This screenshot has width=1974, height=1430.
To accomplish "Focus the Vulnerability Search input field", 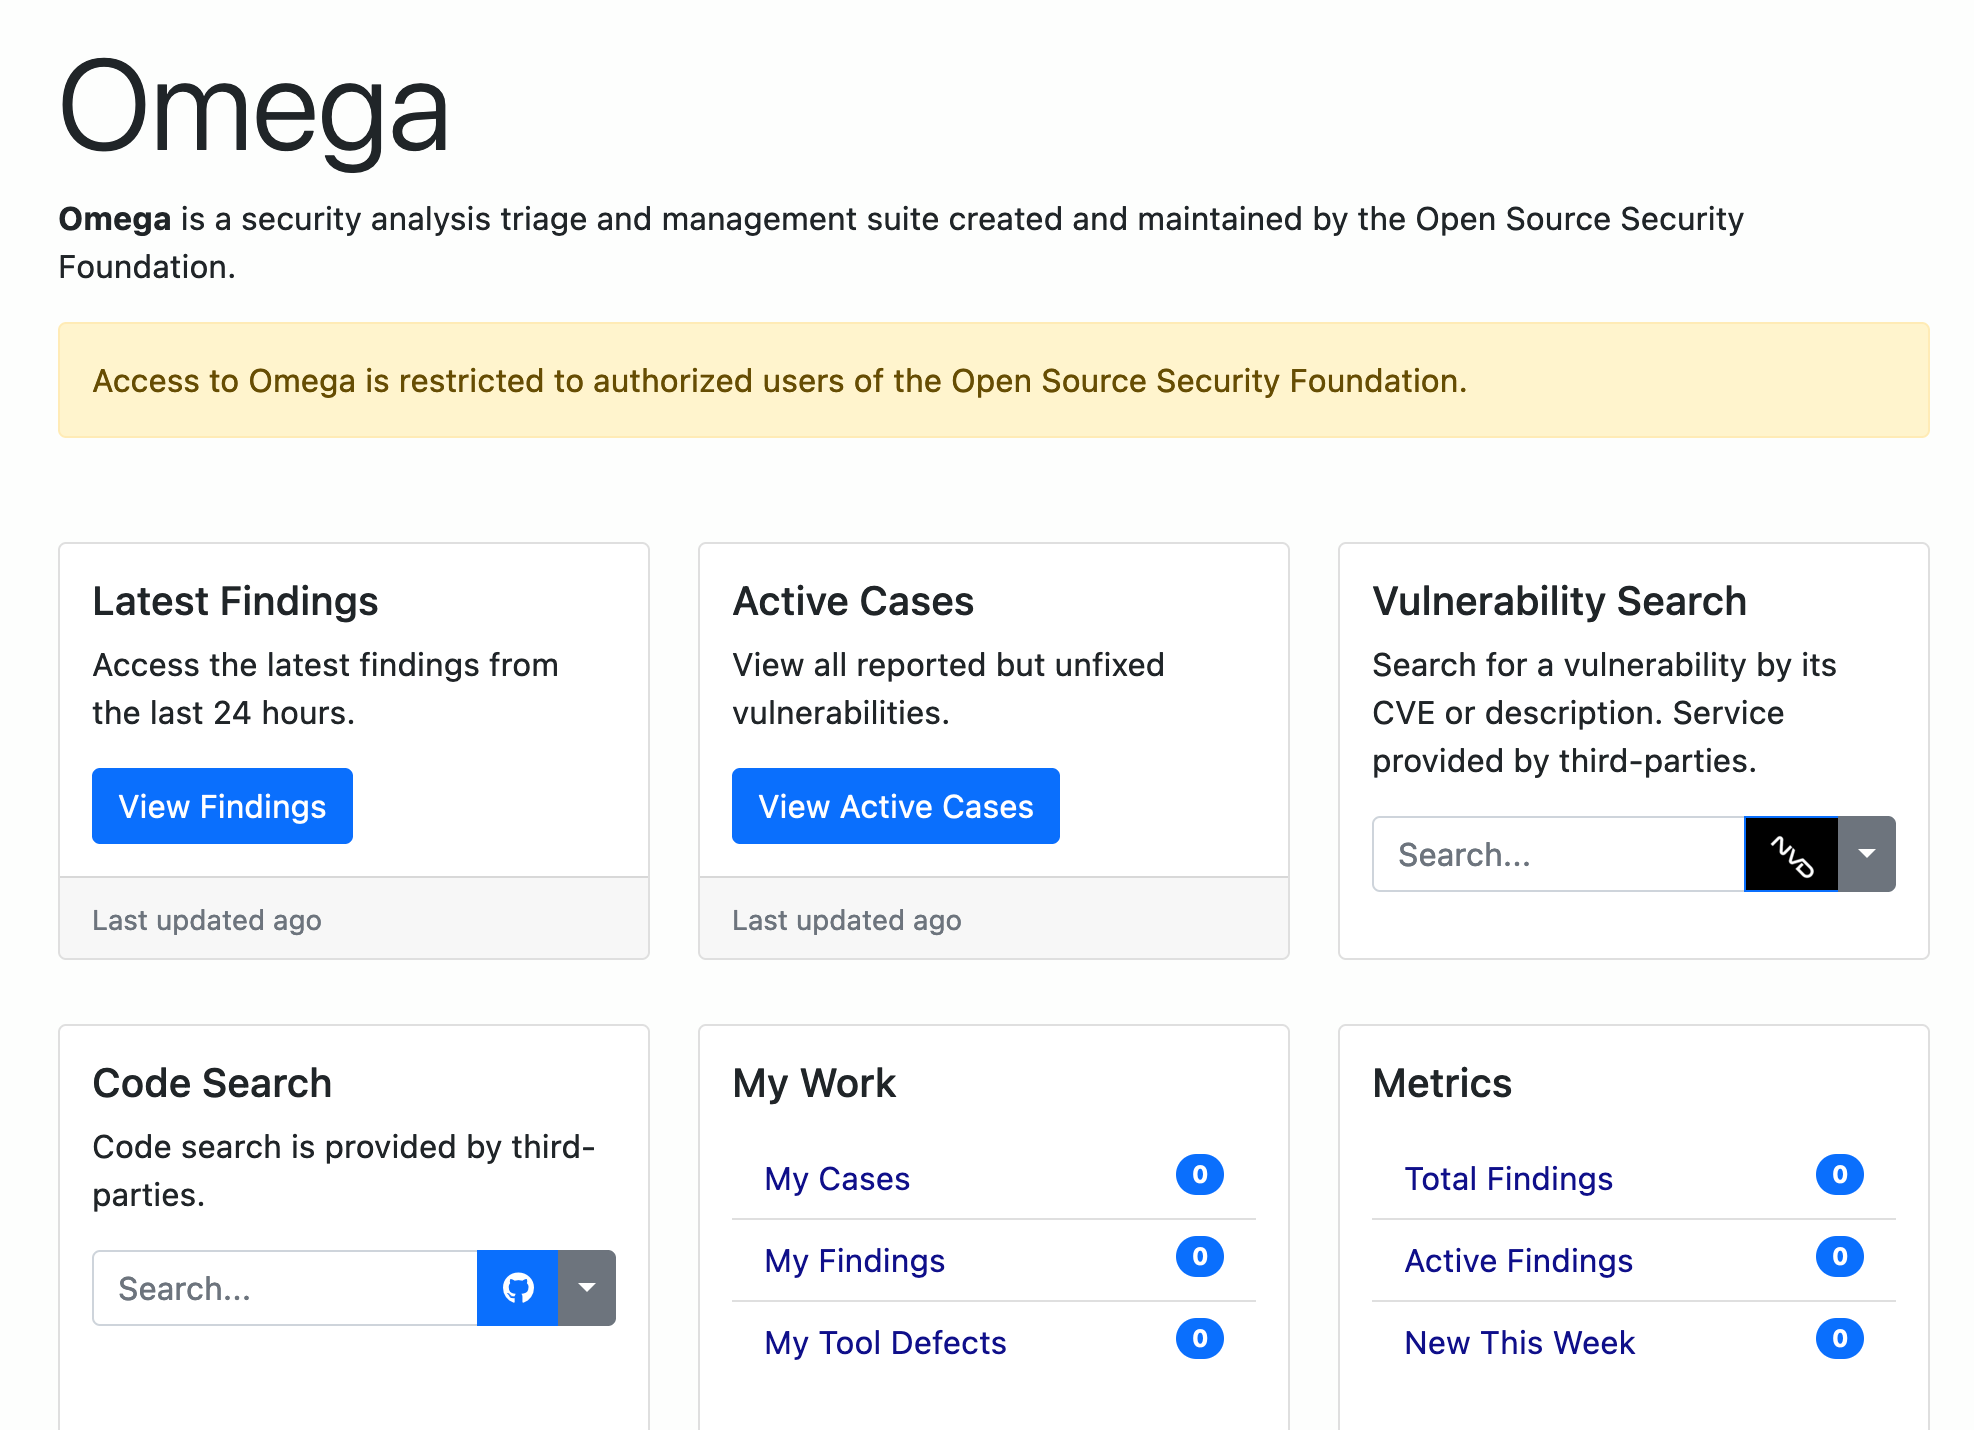I will [x=1558, y=854].
